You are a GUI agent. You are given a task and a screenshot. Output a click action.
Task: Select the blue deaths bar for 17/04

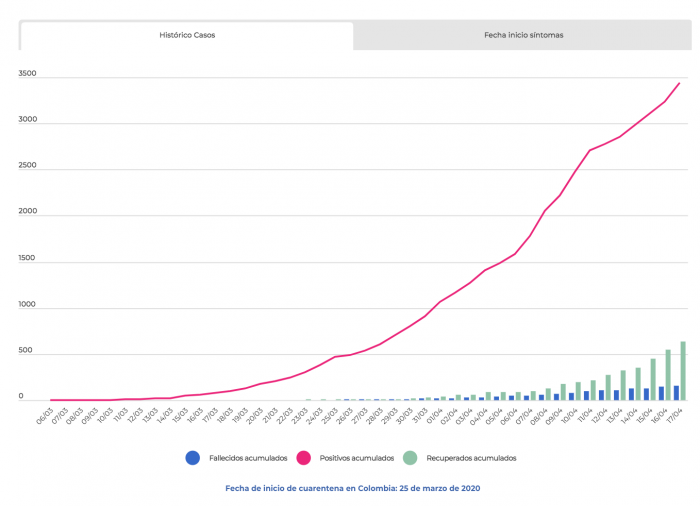tap(676, 393)
